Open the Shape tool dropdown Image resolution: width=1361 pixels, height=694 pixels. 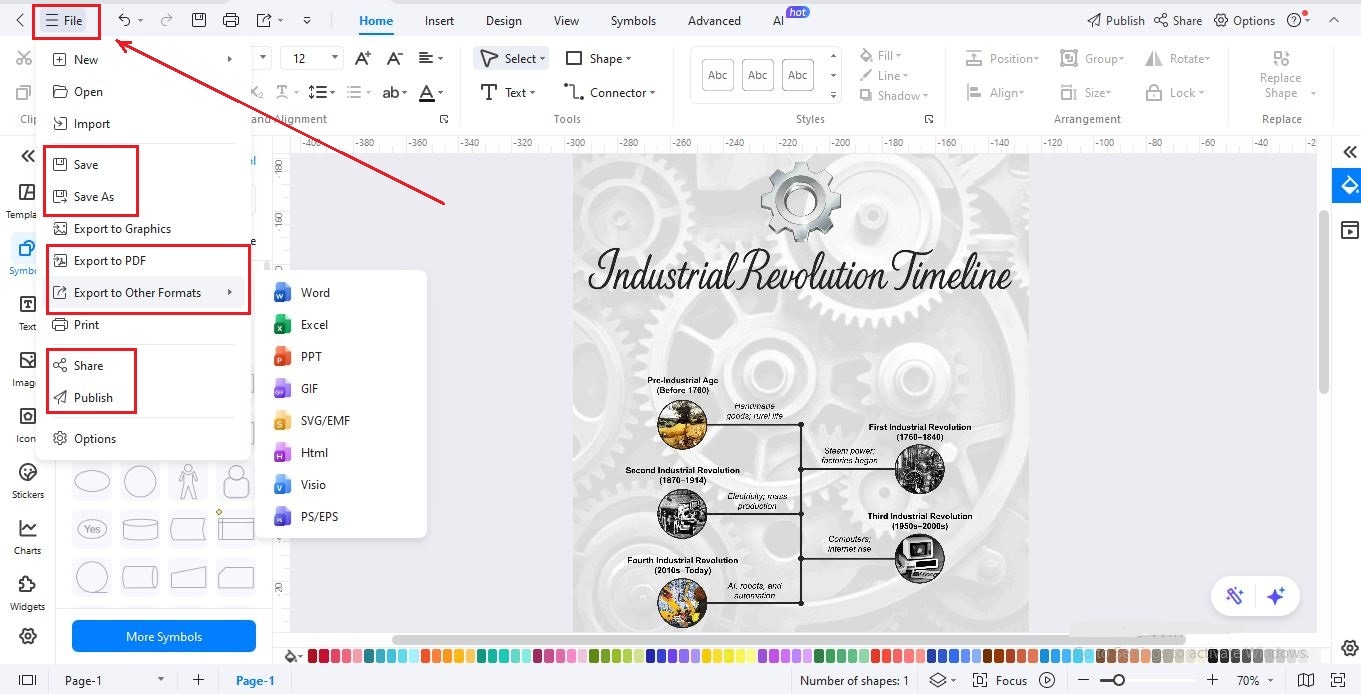point(598,59)
